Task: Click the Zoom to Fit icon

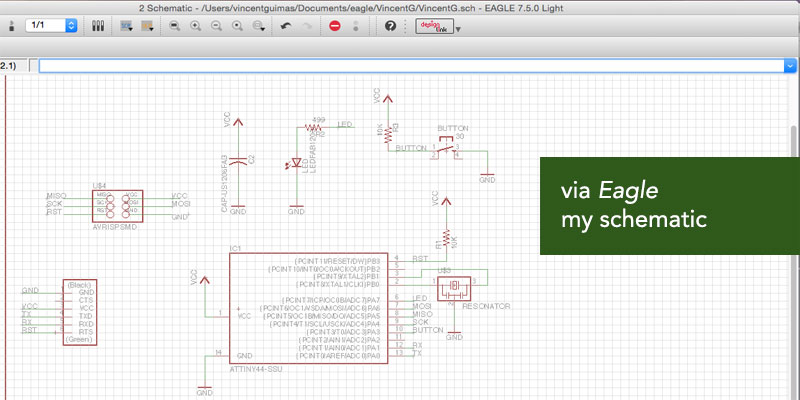Action: [x=174, y=26]
